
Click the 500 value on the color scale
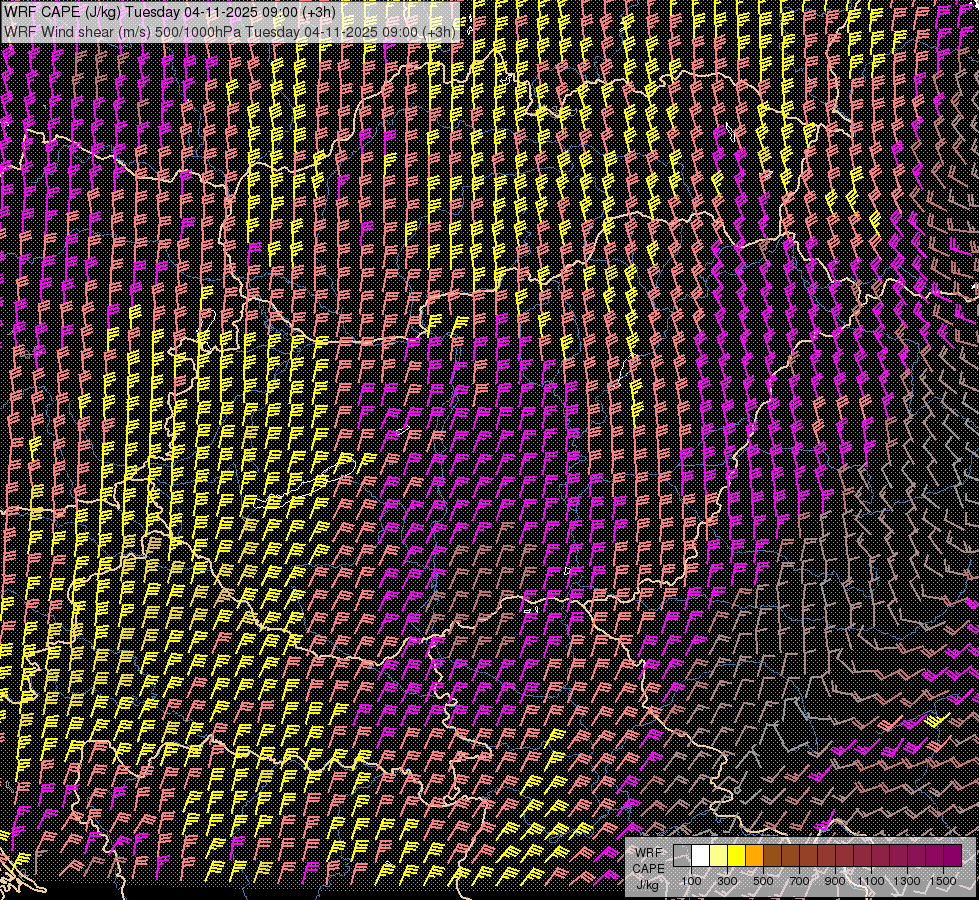(763, 881)
